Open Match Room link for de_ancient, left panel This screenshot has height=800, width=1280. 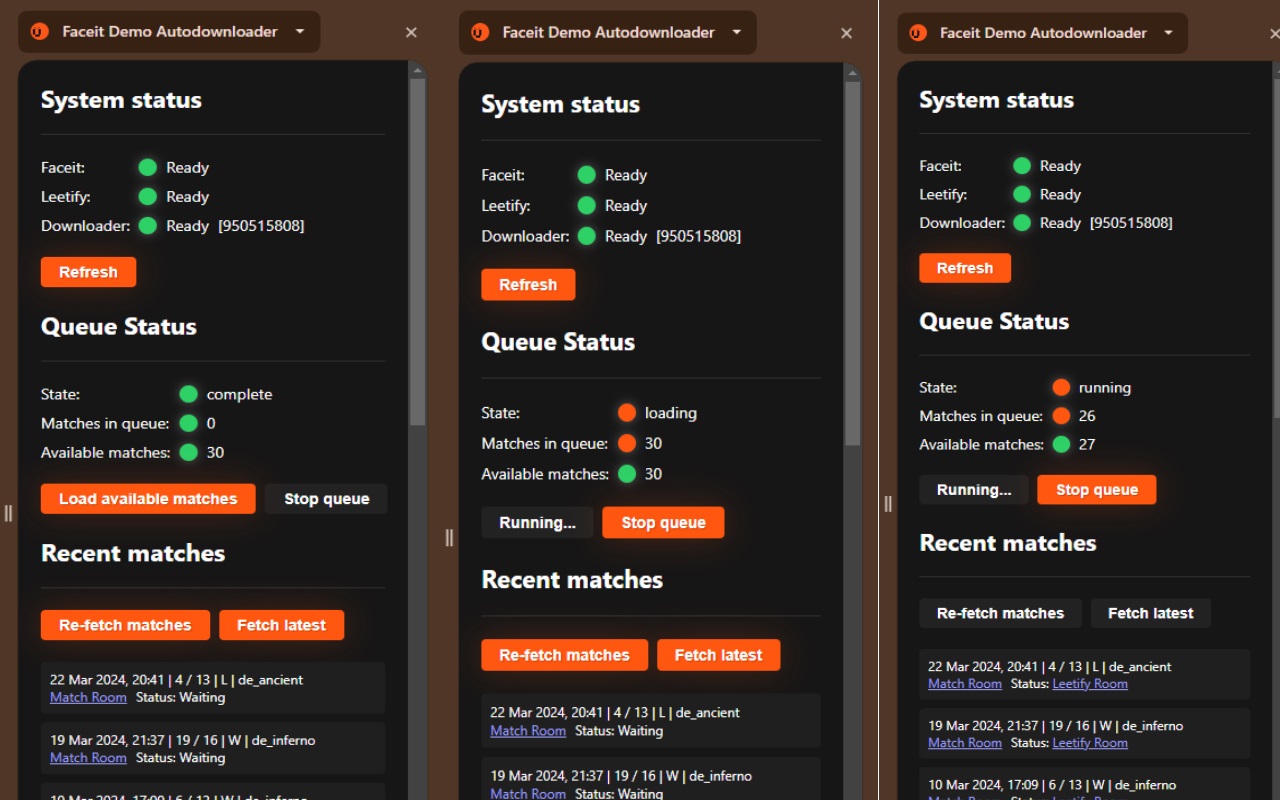(88, 697)
